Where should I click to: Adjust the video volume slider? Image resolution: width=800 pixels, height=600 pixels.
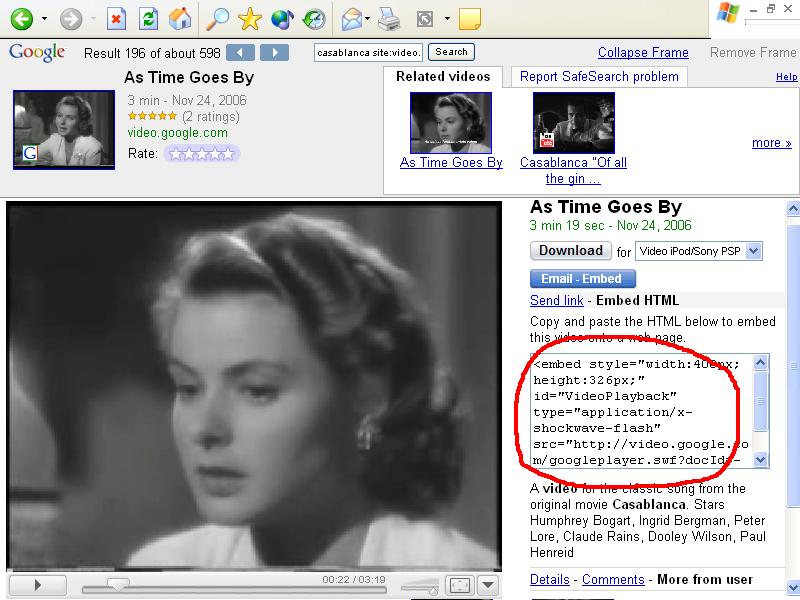[x=420, y=587]
